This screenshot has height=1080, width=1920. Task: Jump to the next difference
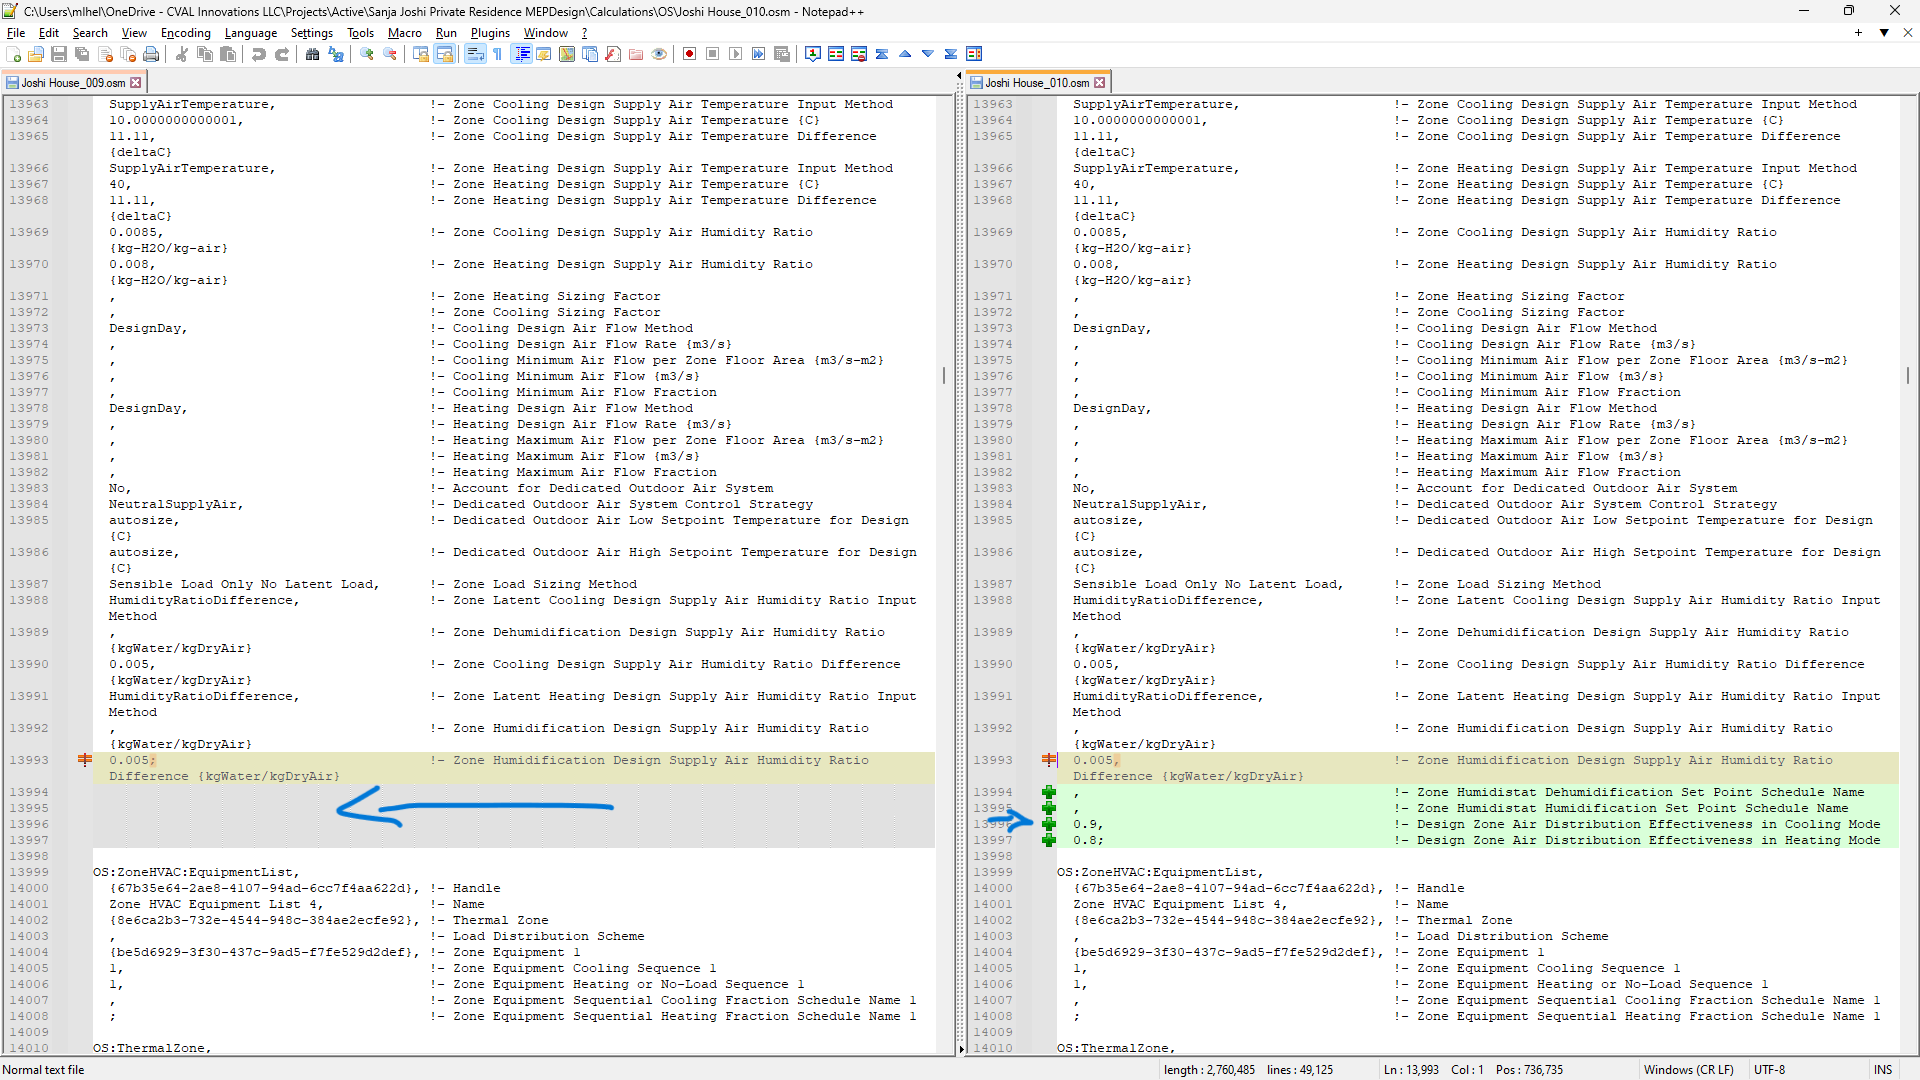tap(928, 54)
